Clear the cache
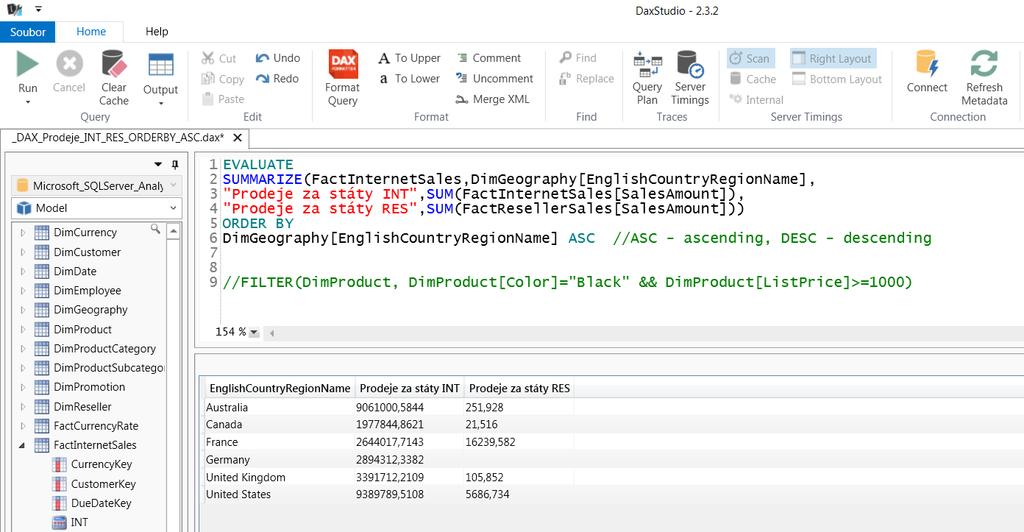 (x=114, y=78)
